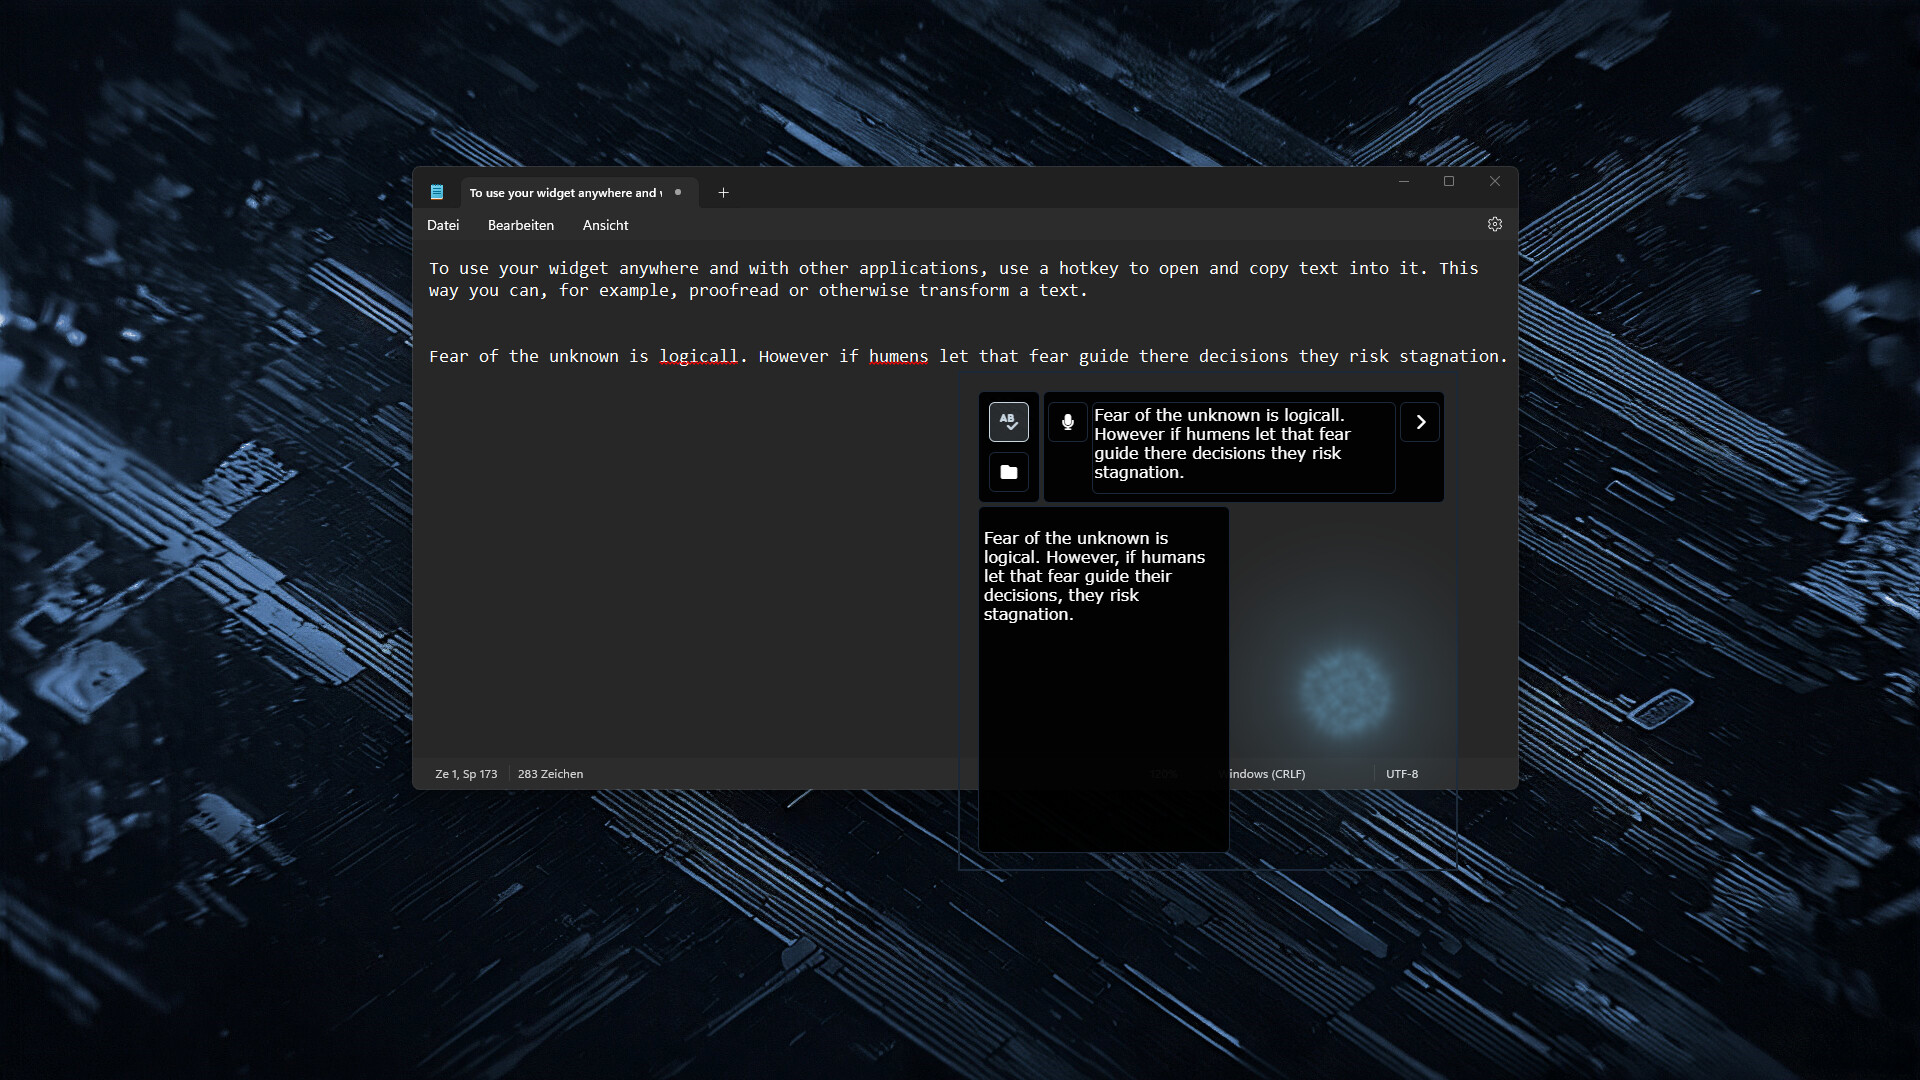Open the folder icon in the widget sidebar
This screenshot has height=1080, width=1920.
tap(1009, 472)
